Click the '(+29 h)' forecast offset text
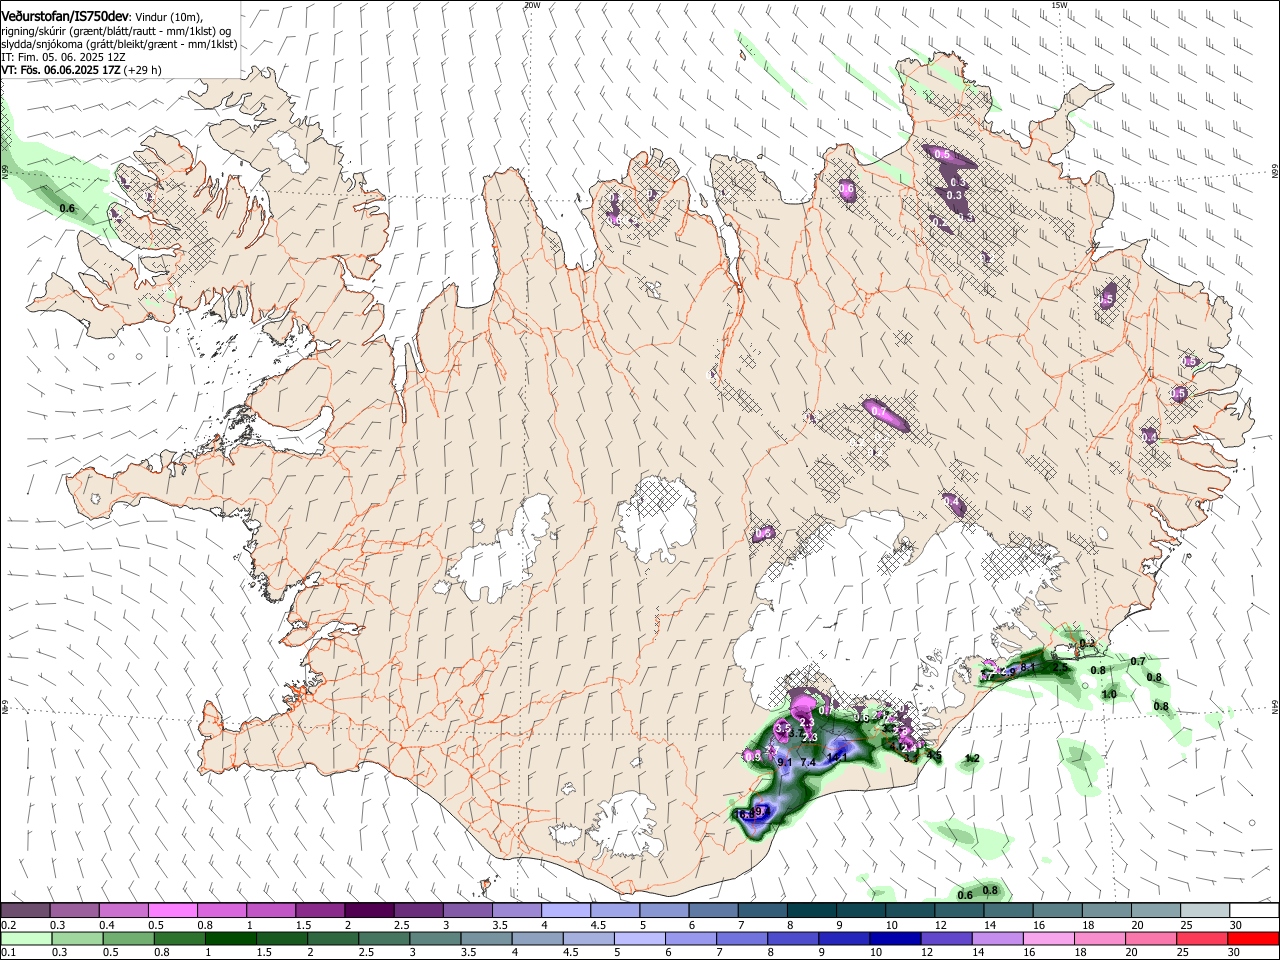 tap(143, 71)
